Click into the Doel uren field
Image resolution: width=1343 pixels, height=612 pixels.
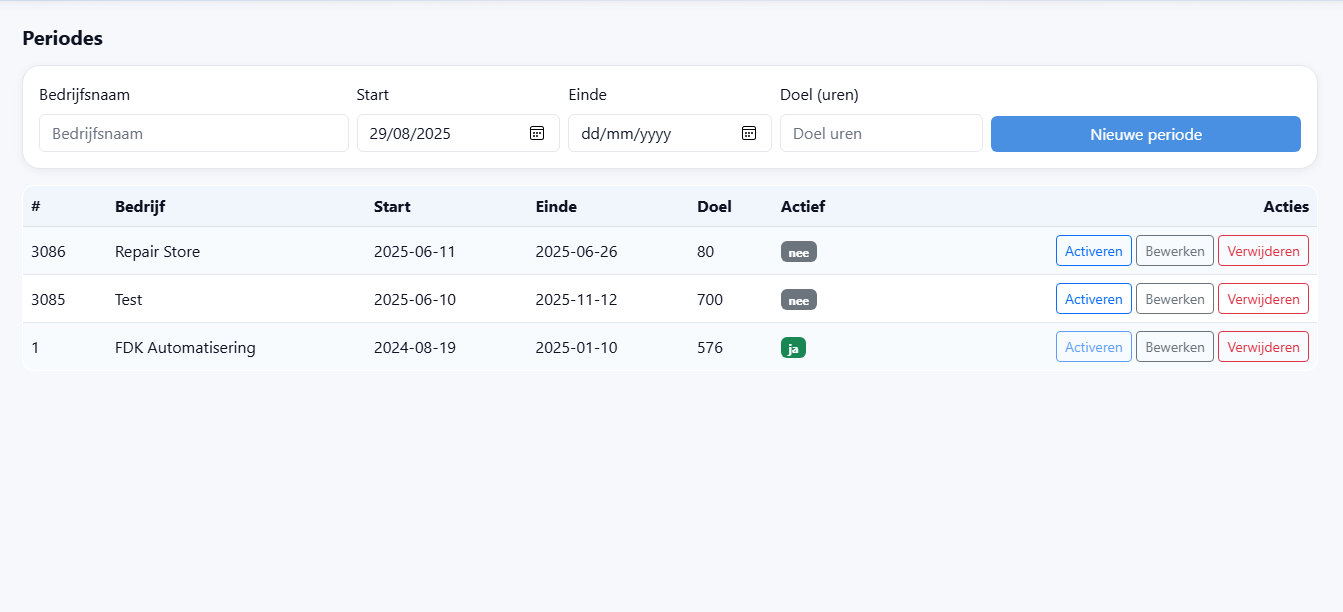coord(880,133)
